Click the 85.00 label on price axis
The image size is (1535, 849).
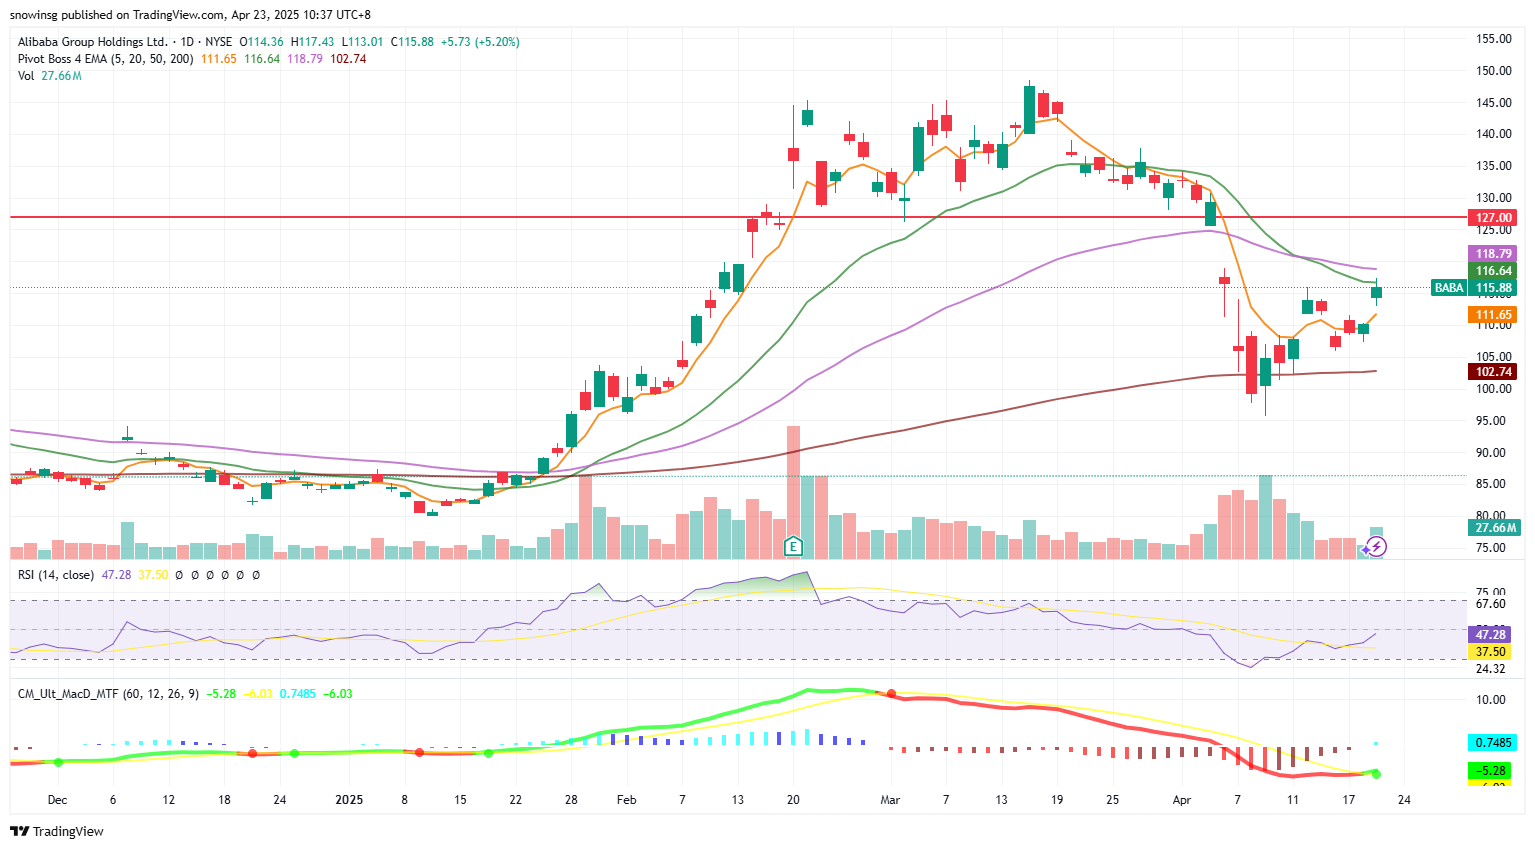(x=1491, y=484)
